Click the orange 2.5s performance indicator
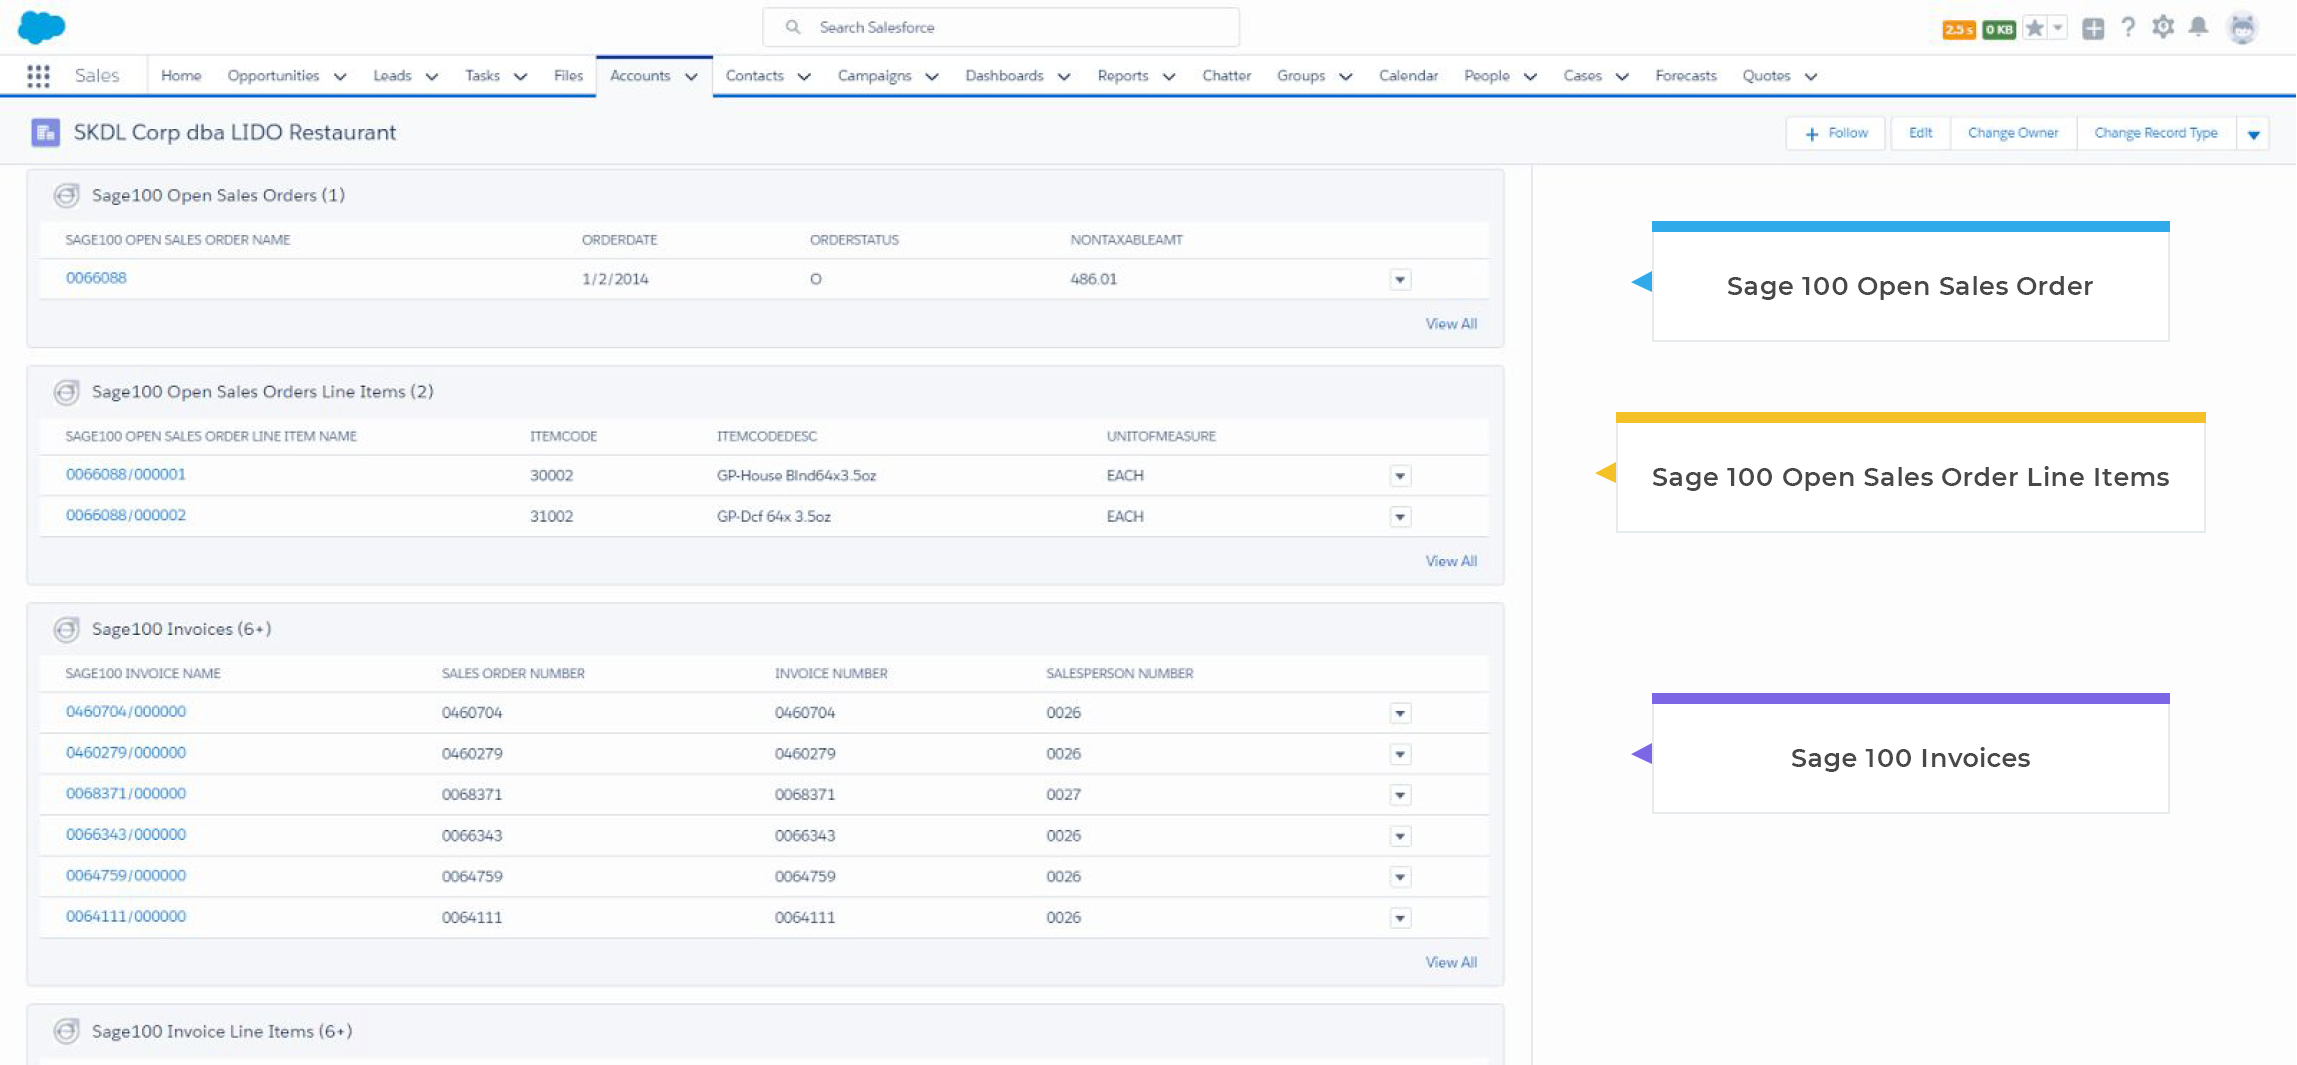The image size is (2297, 1065). point(1959,27)
